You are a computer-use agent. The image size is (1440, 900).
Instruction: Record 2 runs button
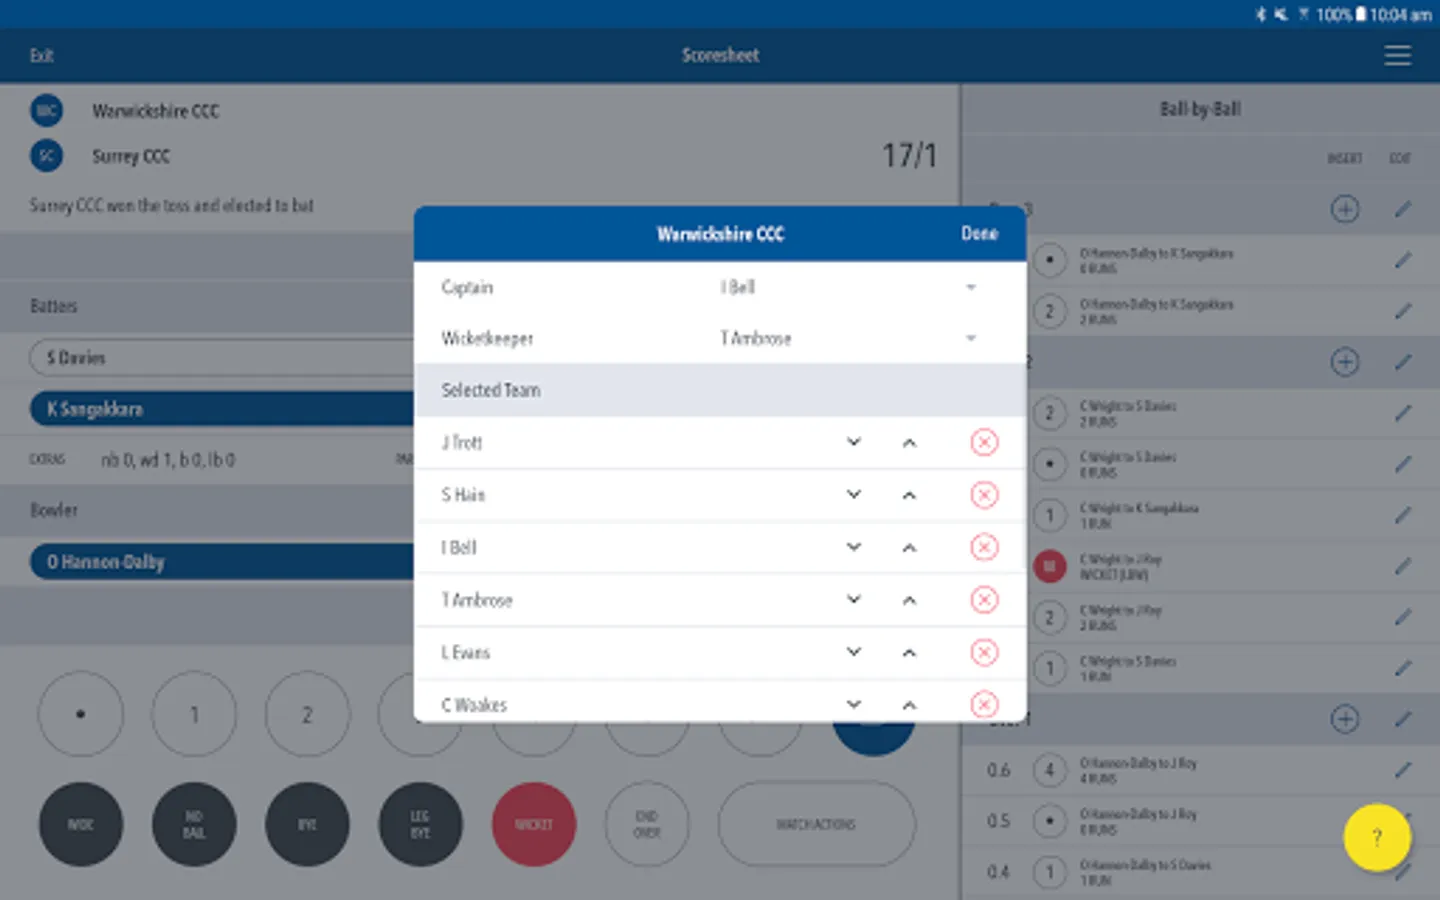307,714
